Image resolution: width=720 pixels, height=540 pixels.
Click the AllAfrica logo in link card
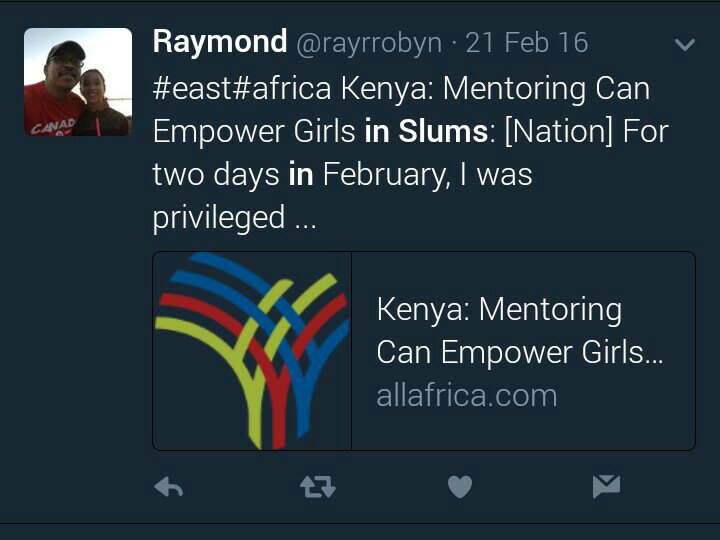pos(252,350)
